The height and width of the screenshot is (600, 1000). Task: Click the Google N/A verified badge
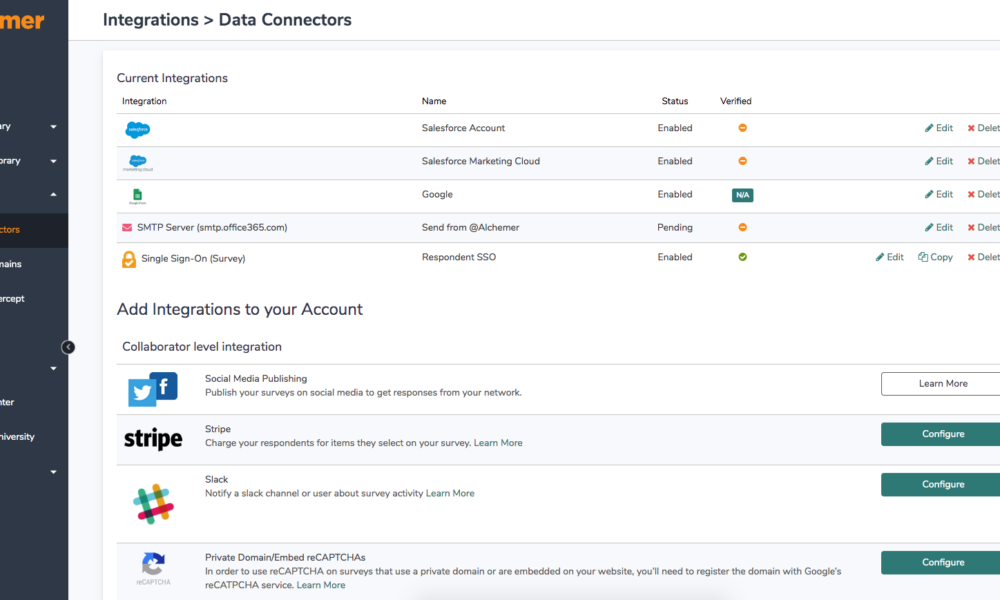tap(742, 195)
